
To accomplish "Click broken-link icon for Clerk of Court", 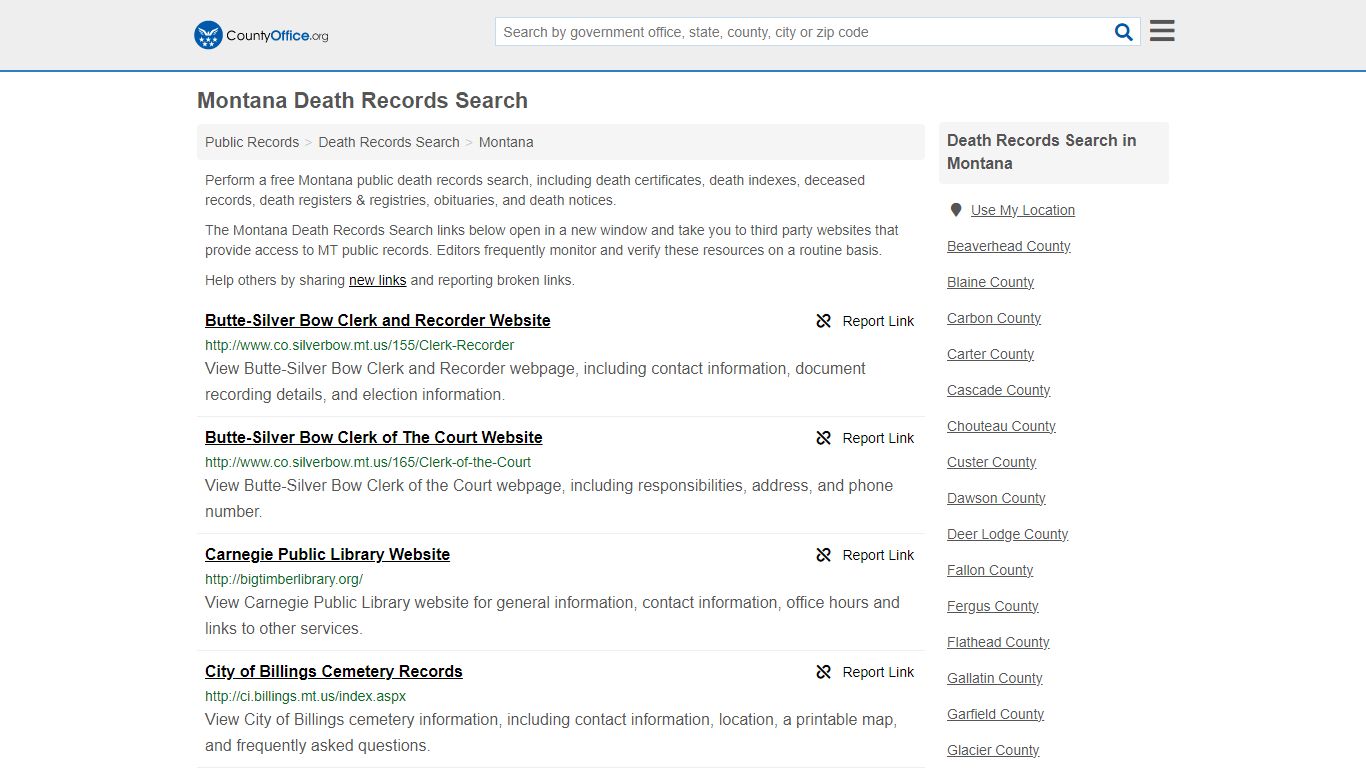I will pos(824,438).
